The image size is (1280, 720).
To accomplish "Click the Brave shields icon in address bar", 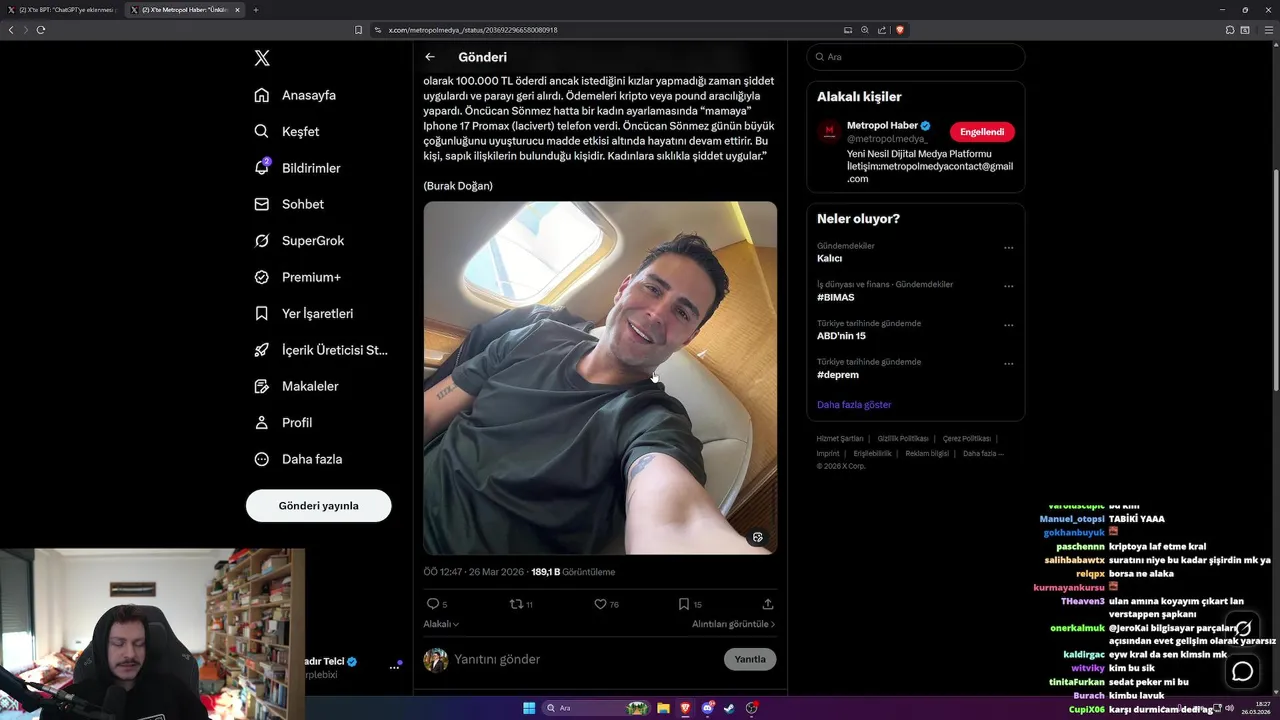I will coord(899,30).
